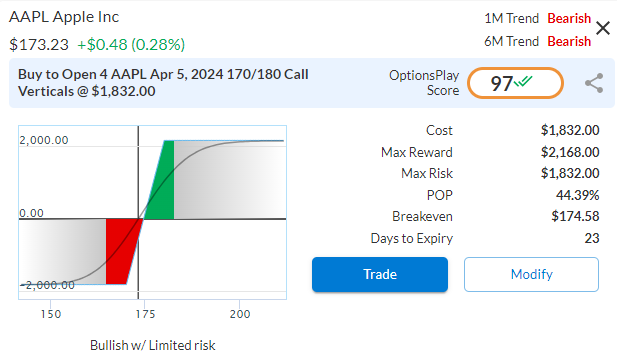The width and height of the screenshot is (617, 360).
Task: Click the share icon
Action: pyautogui.click(x=594, y=83)
